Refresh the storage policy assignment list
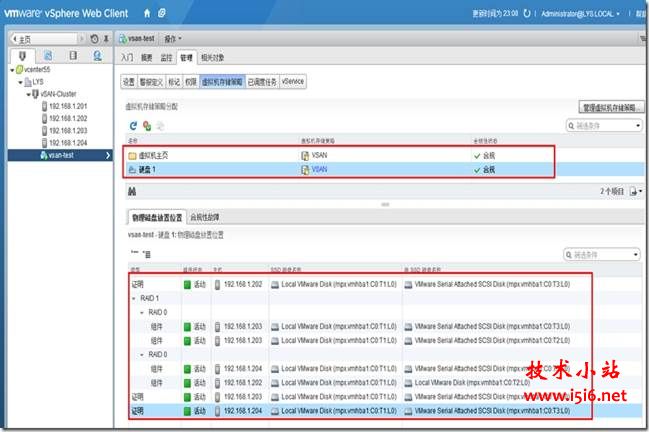The height and width of the screenshot is (432, 649). pyautogui.click(x=133, y=126)
